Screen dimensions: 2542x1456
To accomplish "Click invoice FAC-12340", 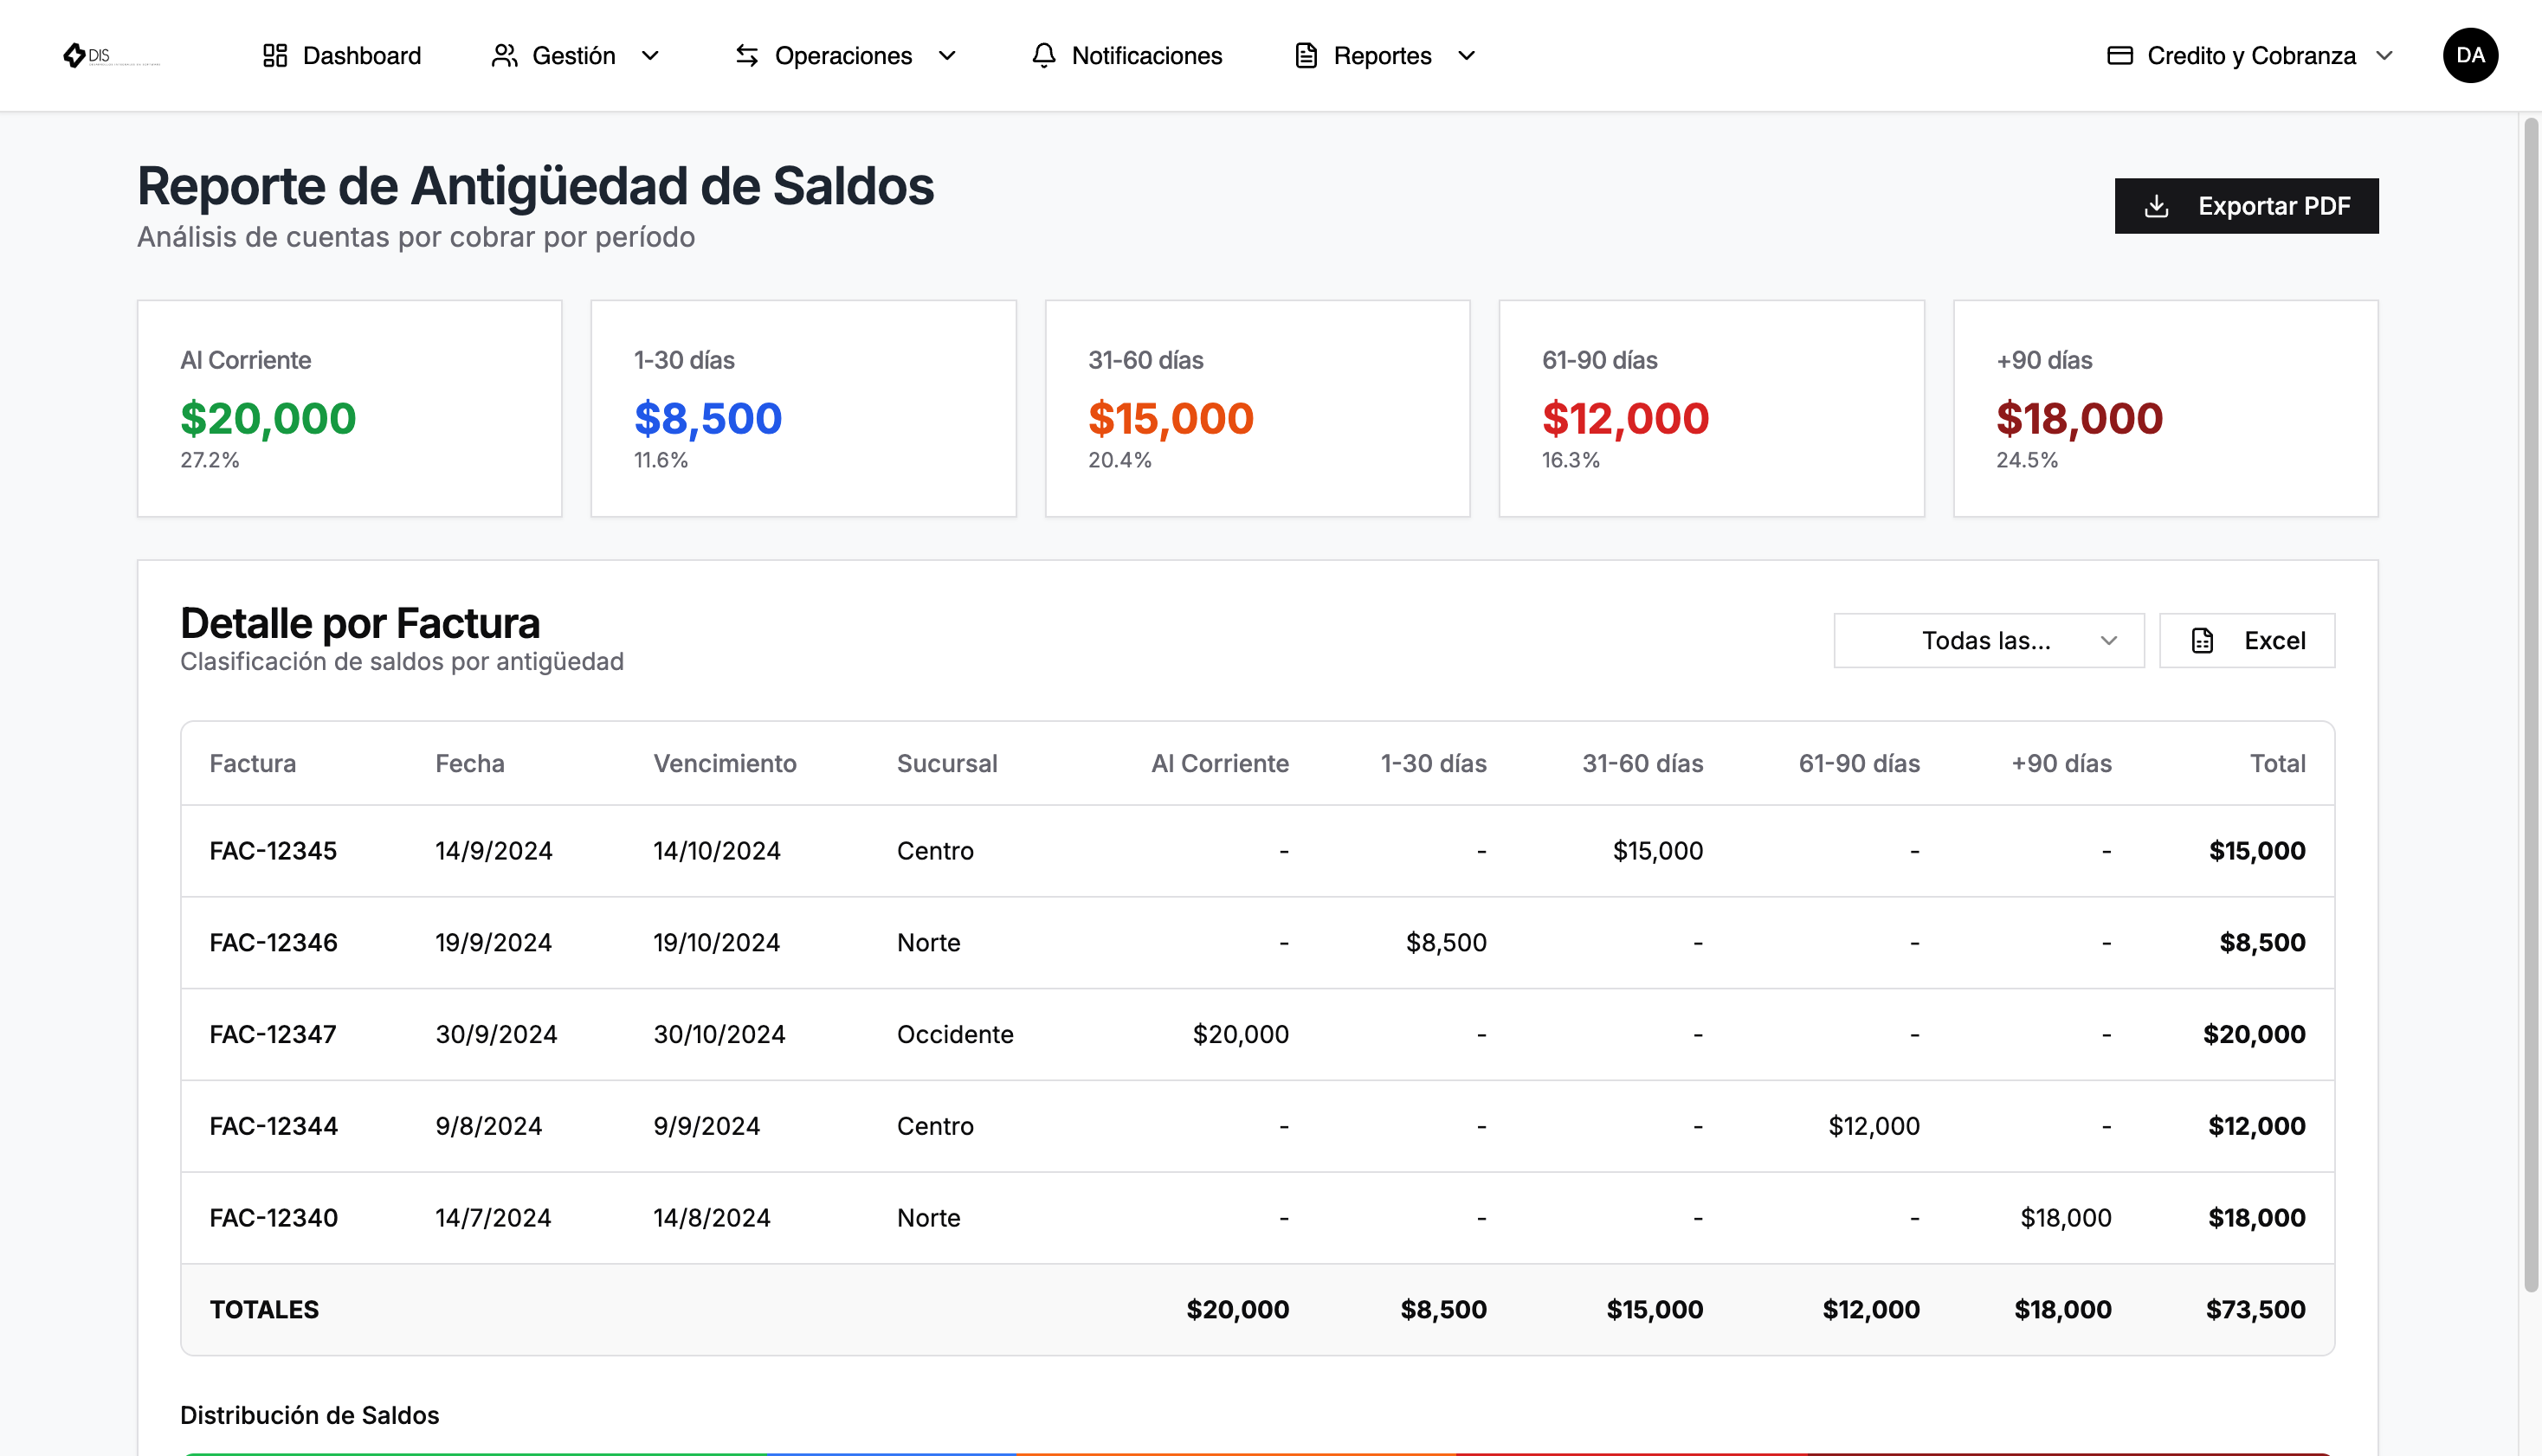I will [273, 1218].
